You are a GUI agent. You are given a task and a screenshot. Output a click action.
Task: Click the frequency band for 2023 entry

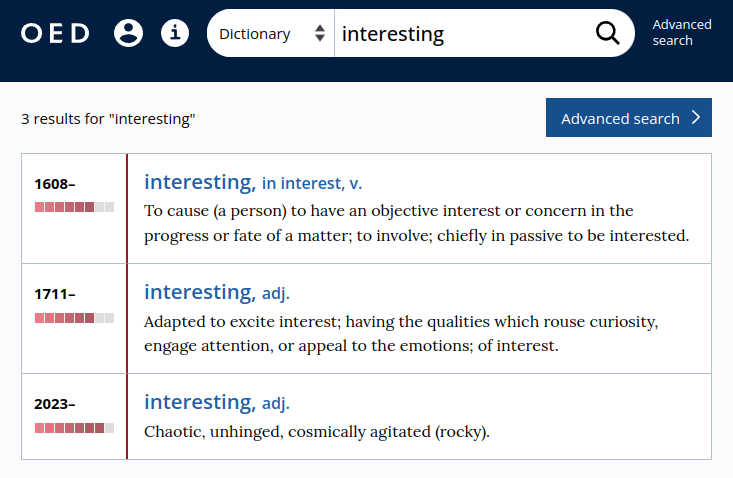pyautogui.click(x=74, y=428)
